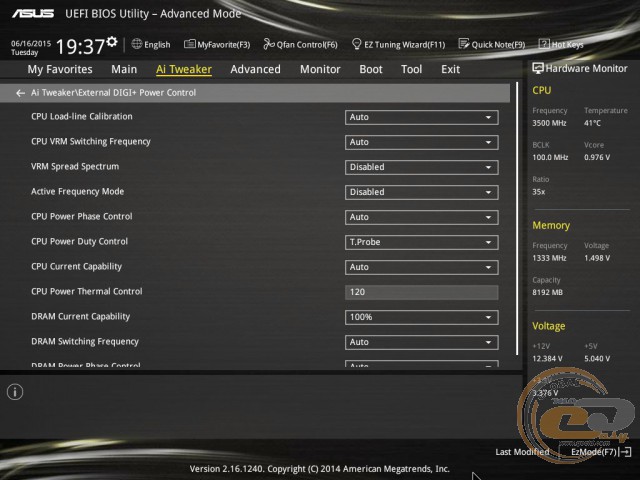
Task: Select the Exit tab
Action: 450,69
